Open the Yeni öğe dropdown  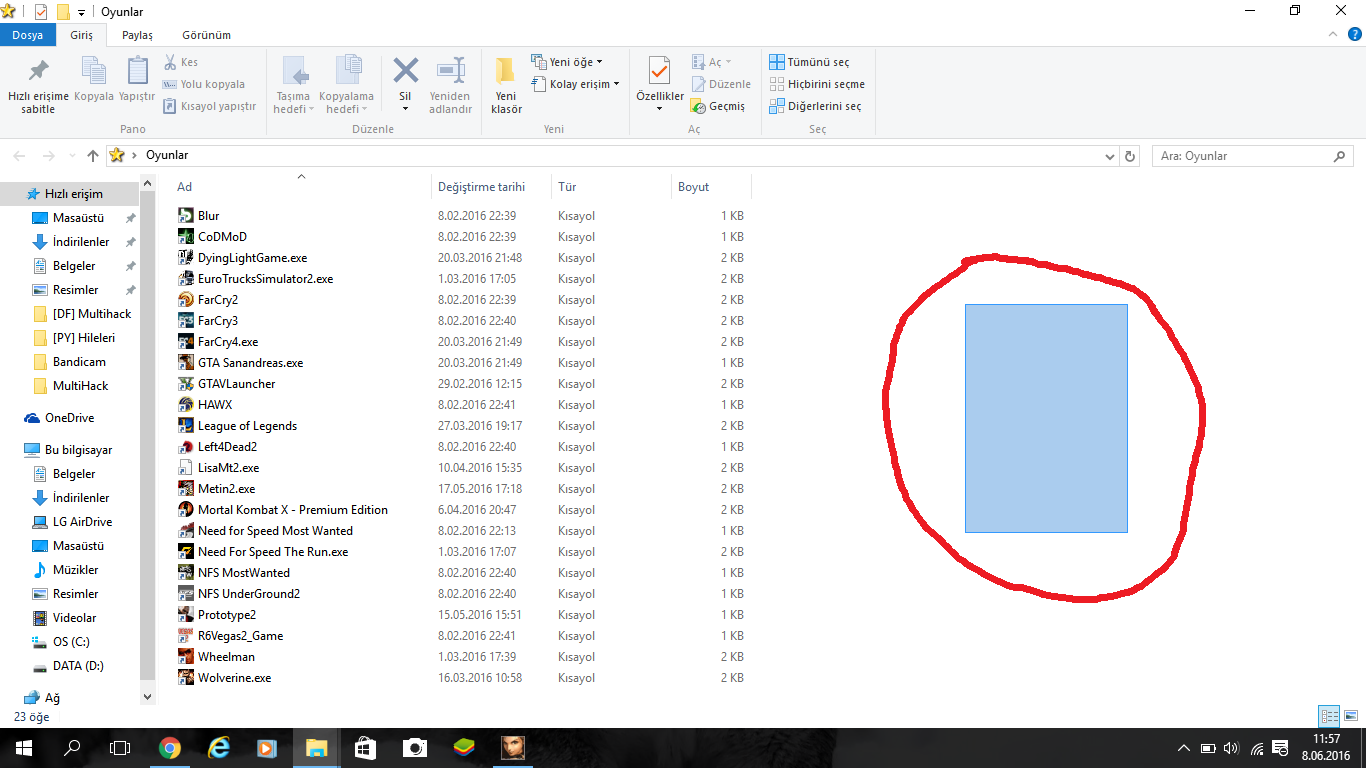coord(567,62)
